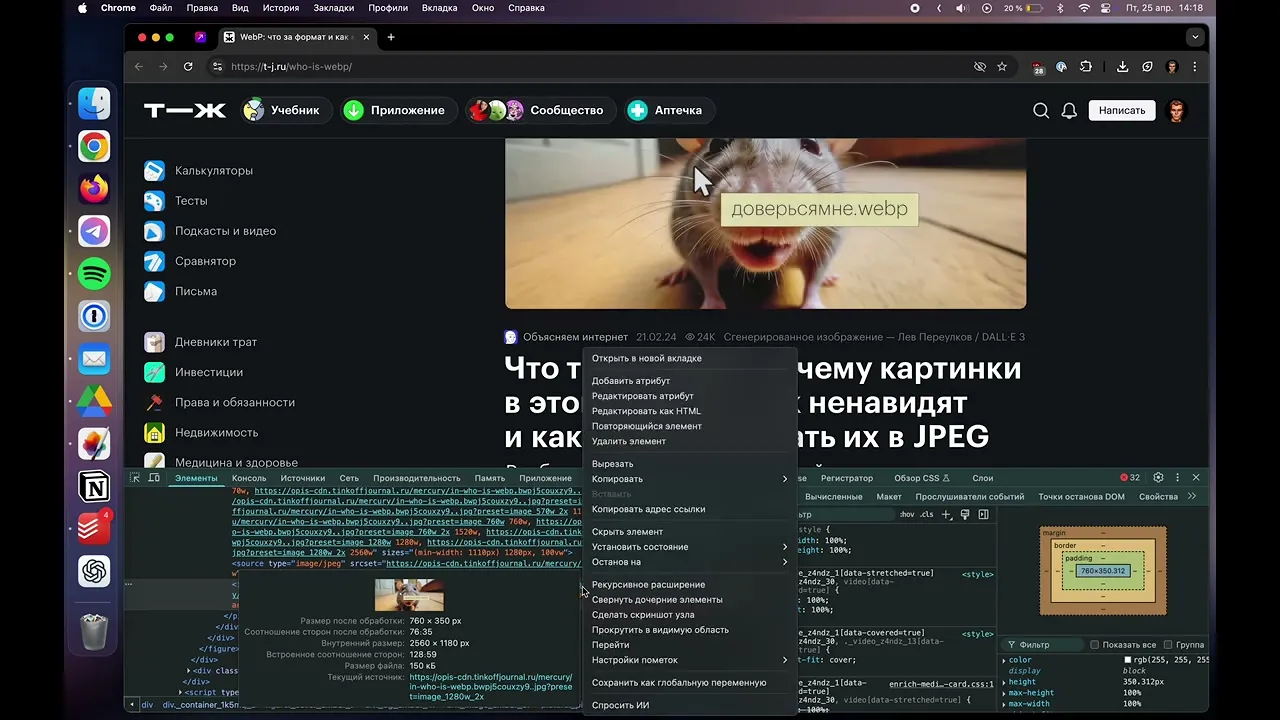Open Spotify from the dock

coord(94,274)
